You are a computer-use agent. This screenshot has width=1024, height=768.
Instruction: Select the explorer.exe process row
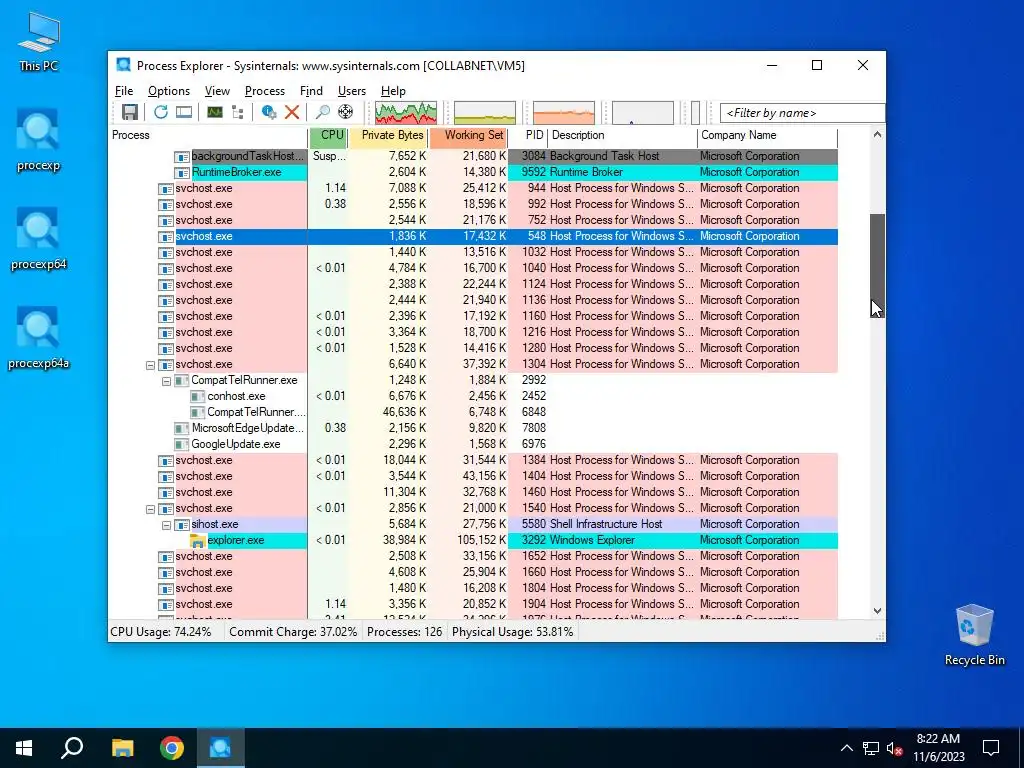point(473,541)
